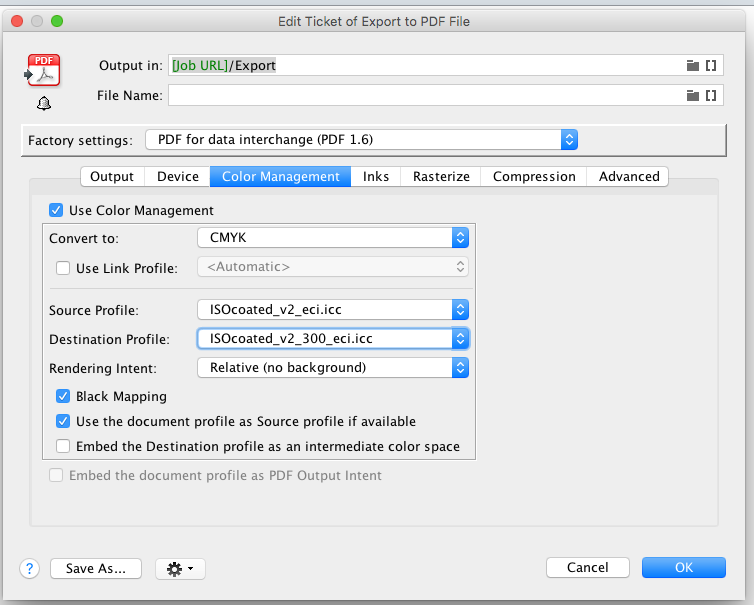Expand the Factory settings dropdown
Viewport: 754px width, 605px height.
(x=568, y=140)
